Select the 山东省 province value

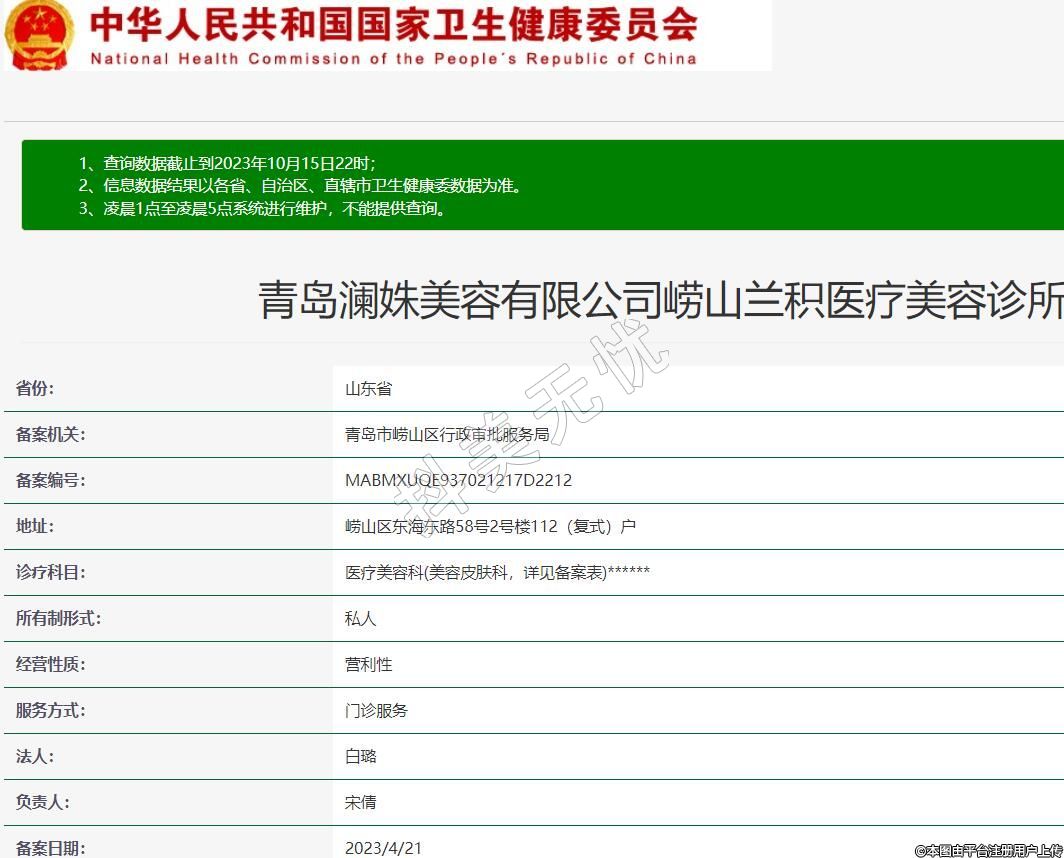click(x=368, y=389)
